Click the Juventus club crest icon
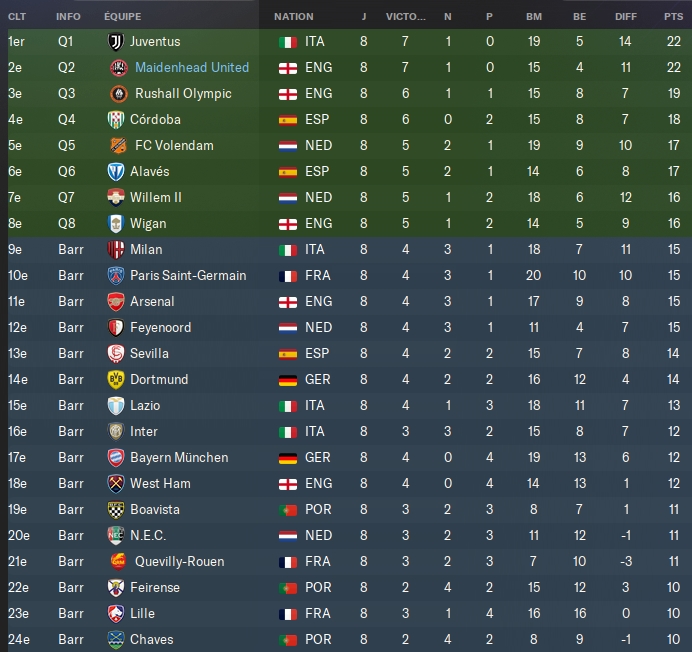Screen dimensions: 692x652 pyautogui.click(x=117, y=42)
